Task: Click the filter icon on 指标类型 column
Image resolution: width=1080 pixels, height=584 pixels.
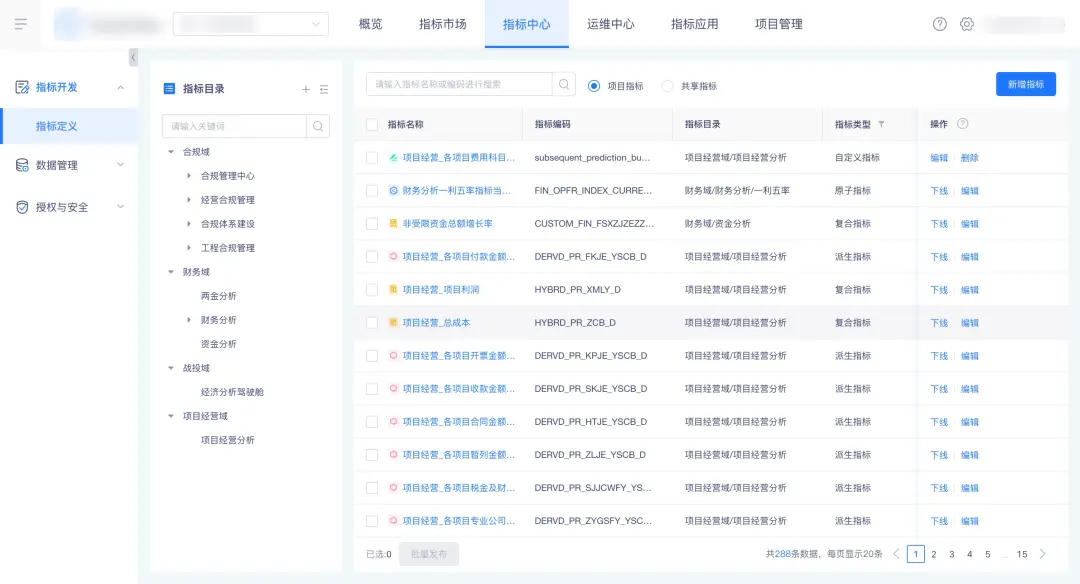Action: tap(881, 125)
